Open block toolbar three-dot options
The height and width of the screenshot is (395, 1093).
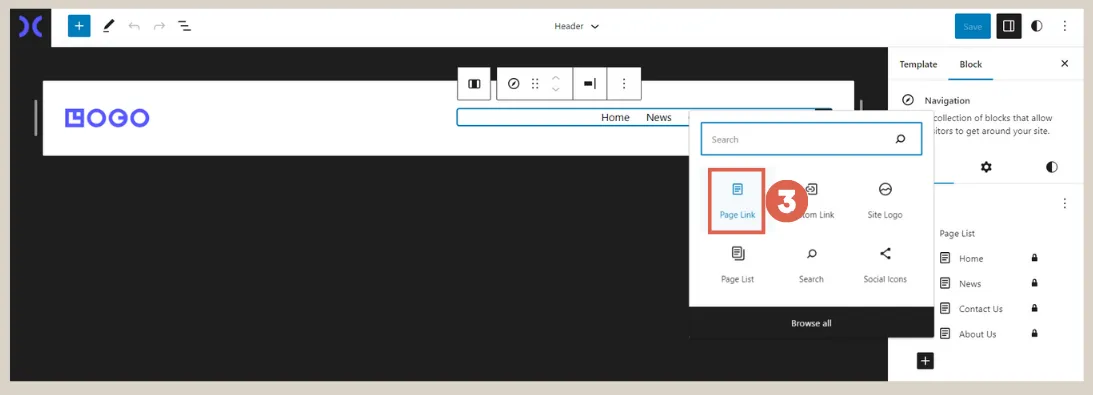pyautogui.click(x=624, y=84)
